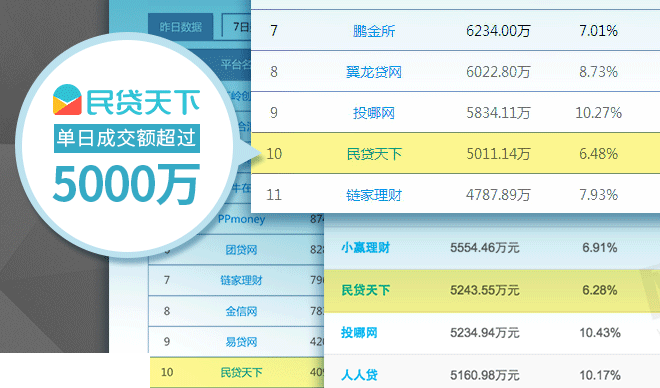The image size is (660, 388).
Task: Click rank 9 beside 易贷网 in back table
Action: coord(167,341)
